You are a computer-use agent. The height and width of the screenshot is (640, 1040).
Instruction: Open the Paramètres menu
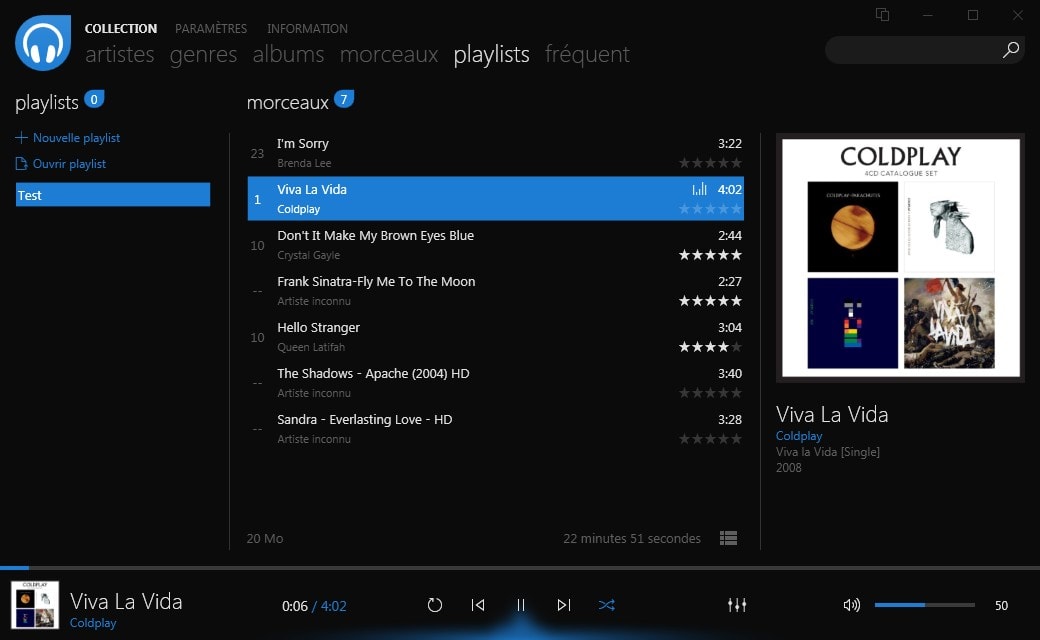(211, 29)
